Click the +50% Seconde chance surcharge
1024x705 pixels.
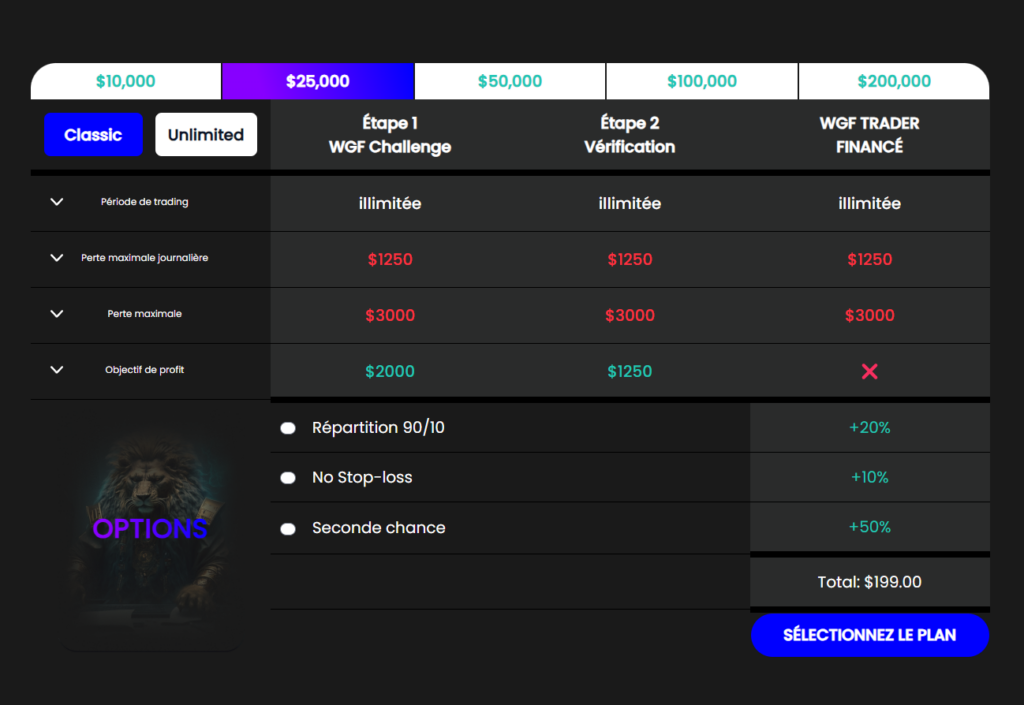coord(869,527)
